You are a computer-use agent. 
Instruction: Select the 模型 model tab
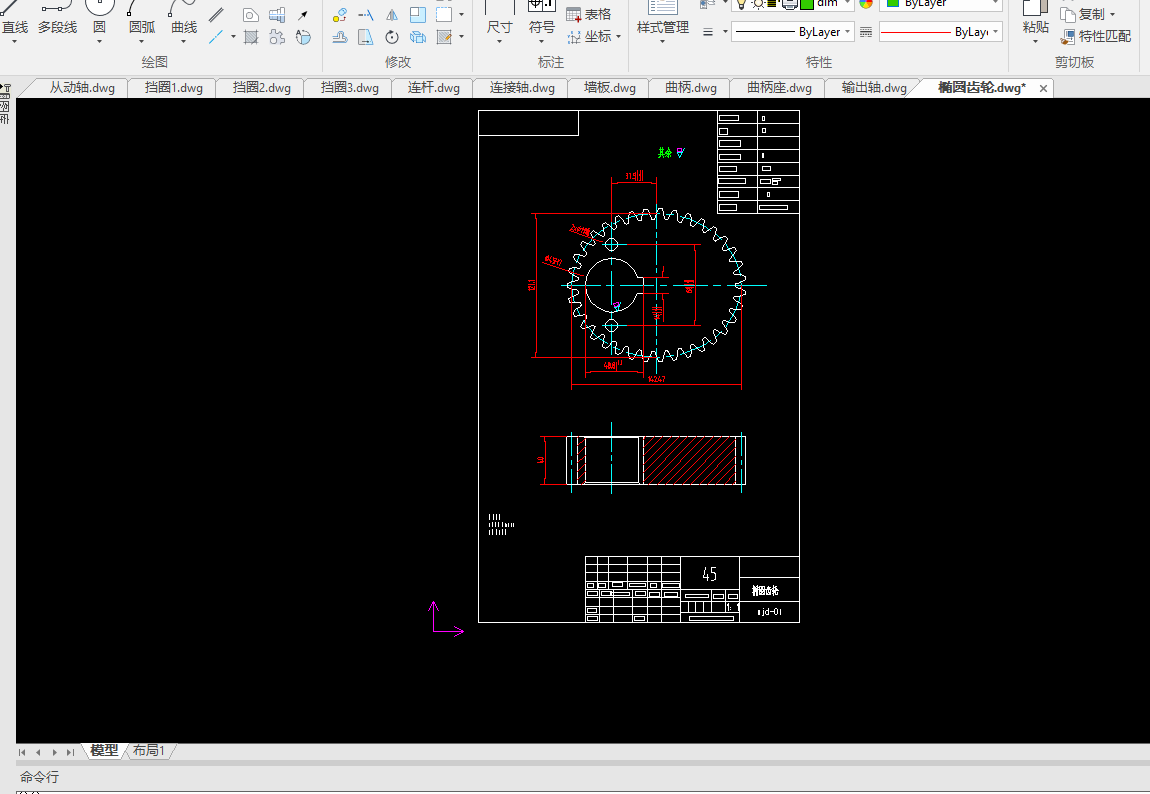[x=104, y=751]
